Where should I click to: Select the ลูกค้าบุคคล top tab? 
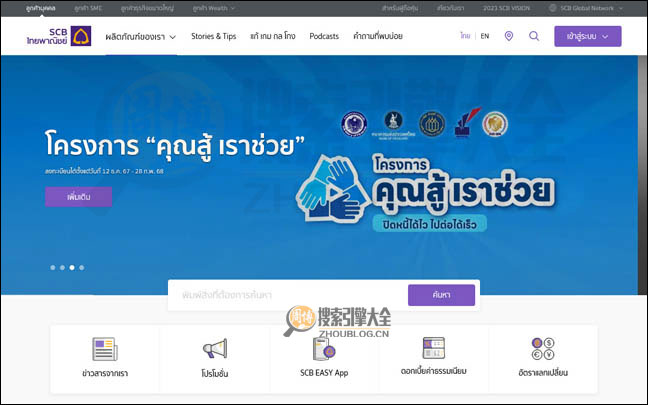click(40, 8)
